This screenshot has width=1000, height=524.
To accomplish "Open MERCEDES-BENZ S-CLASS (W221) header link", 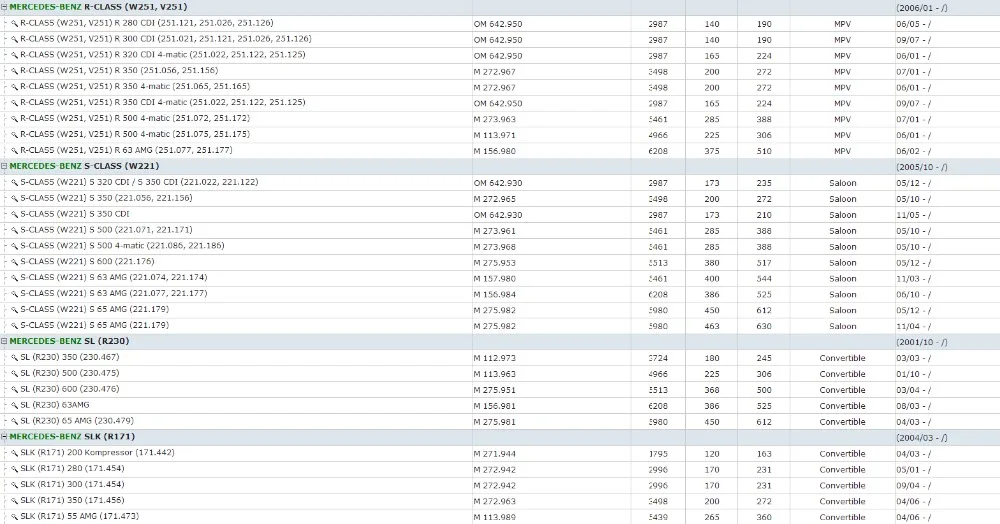I will click(84, 166).
